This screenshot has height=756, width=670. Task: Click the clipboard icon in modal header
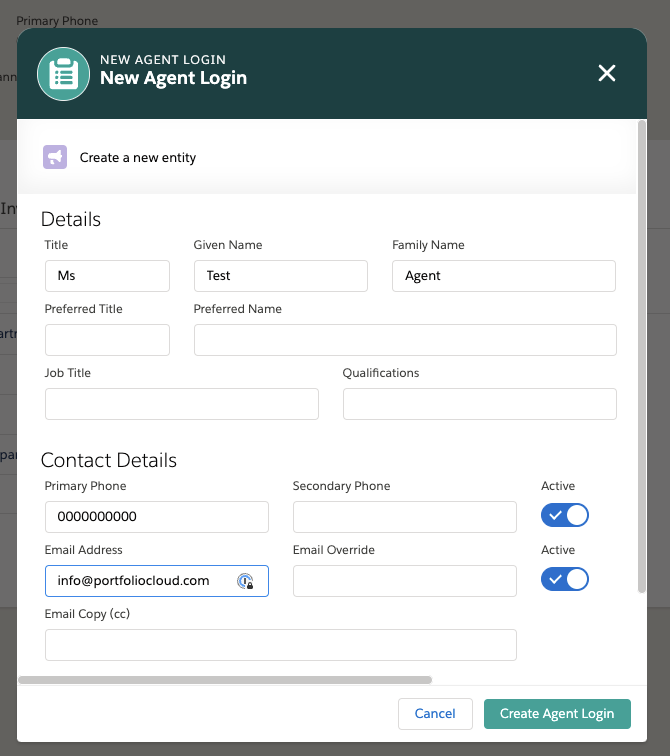click(x=64, y=74)
